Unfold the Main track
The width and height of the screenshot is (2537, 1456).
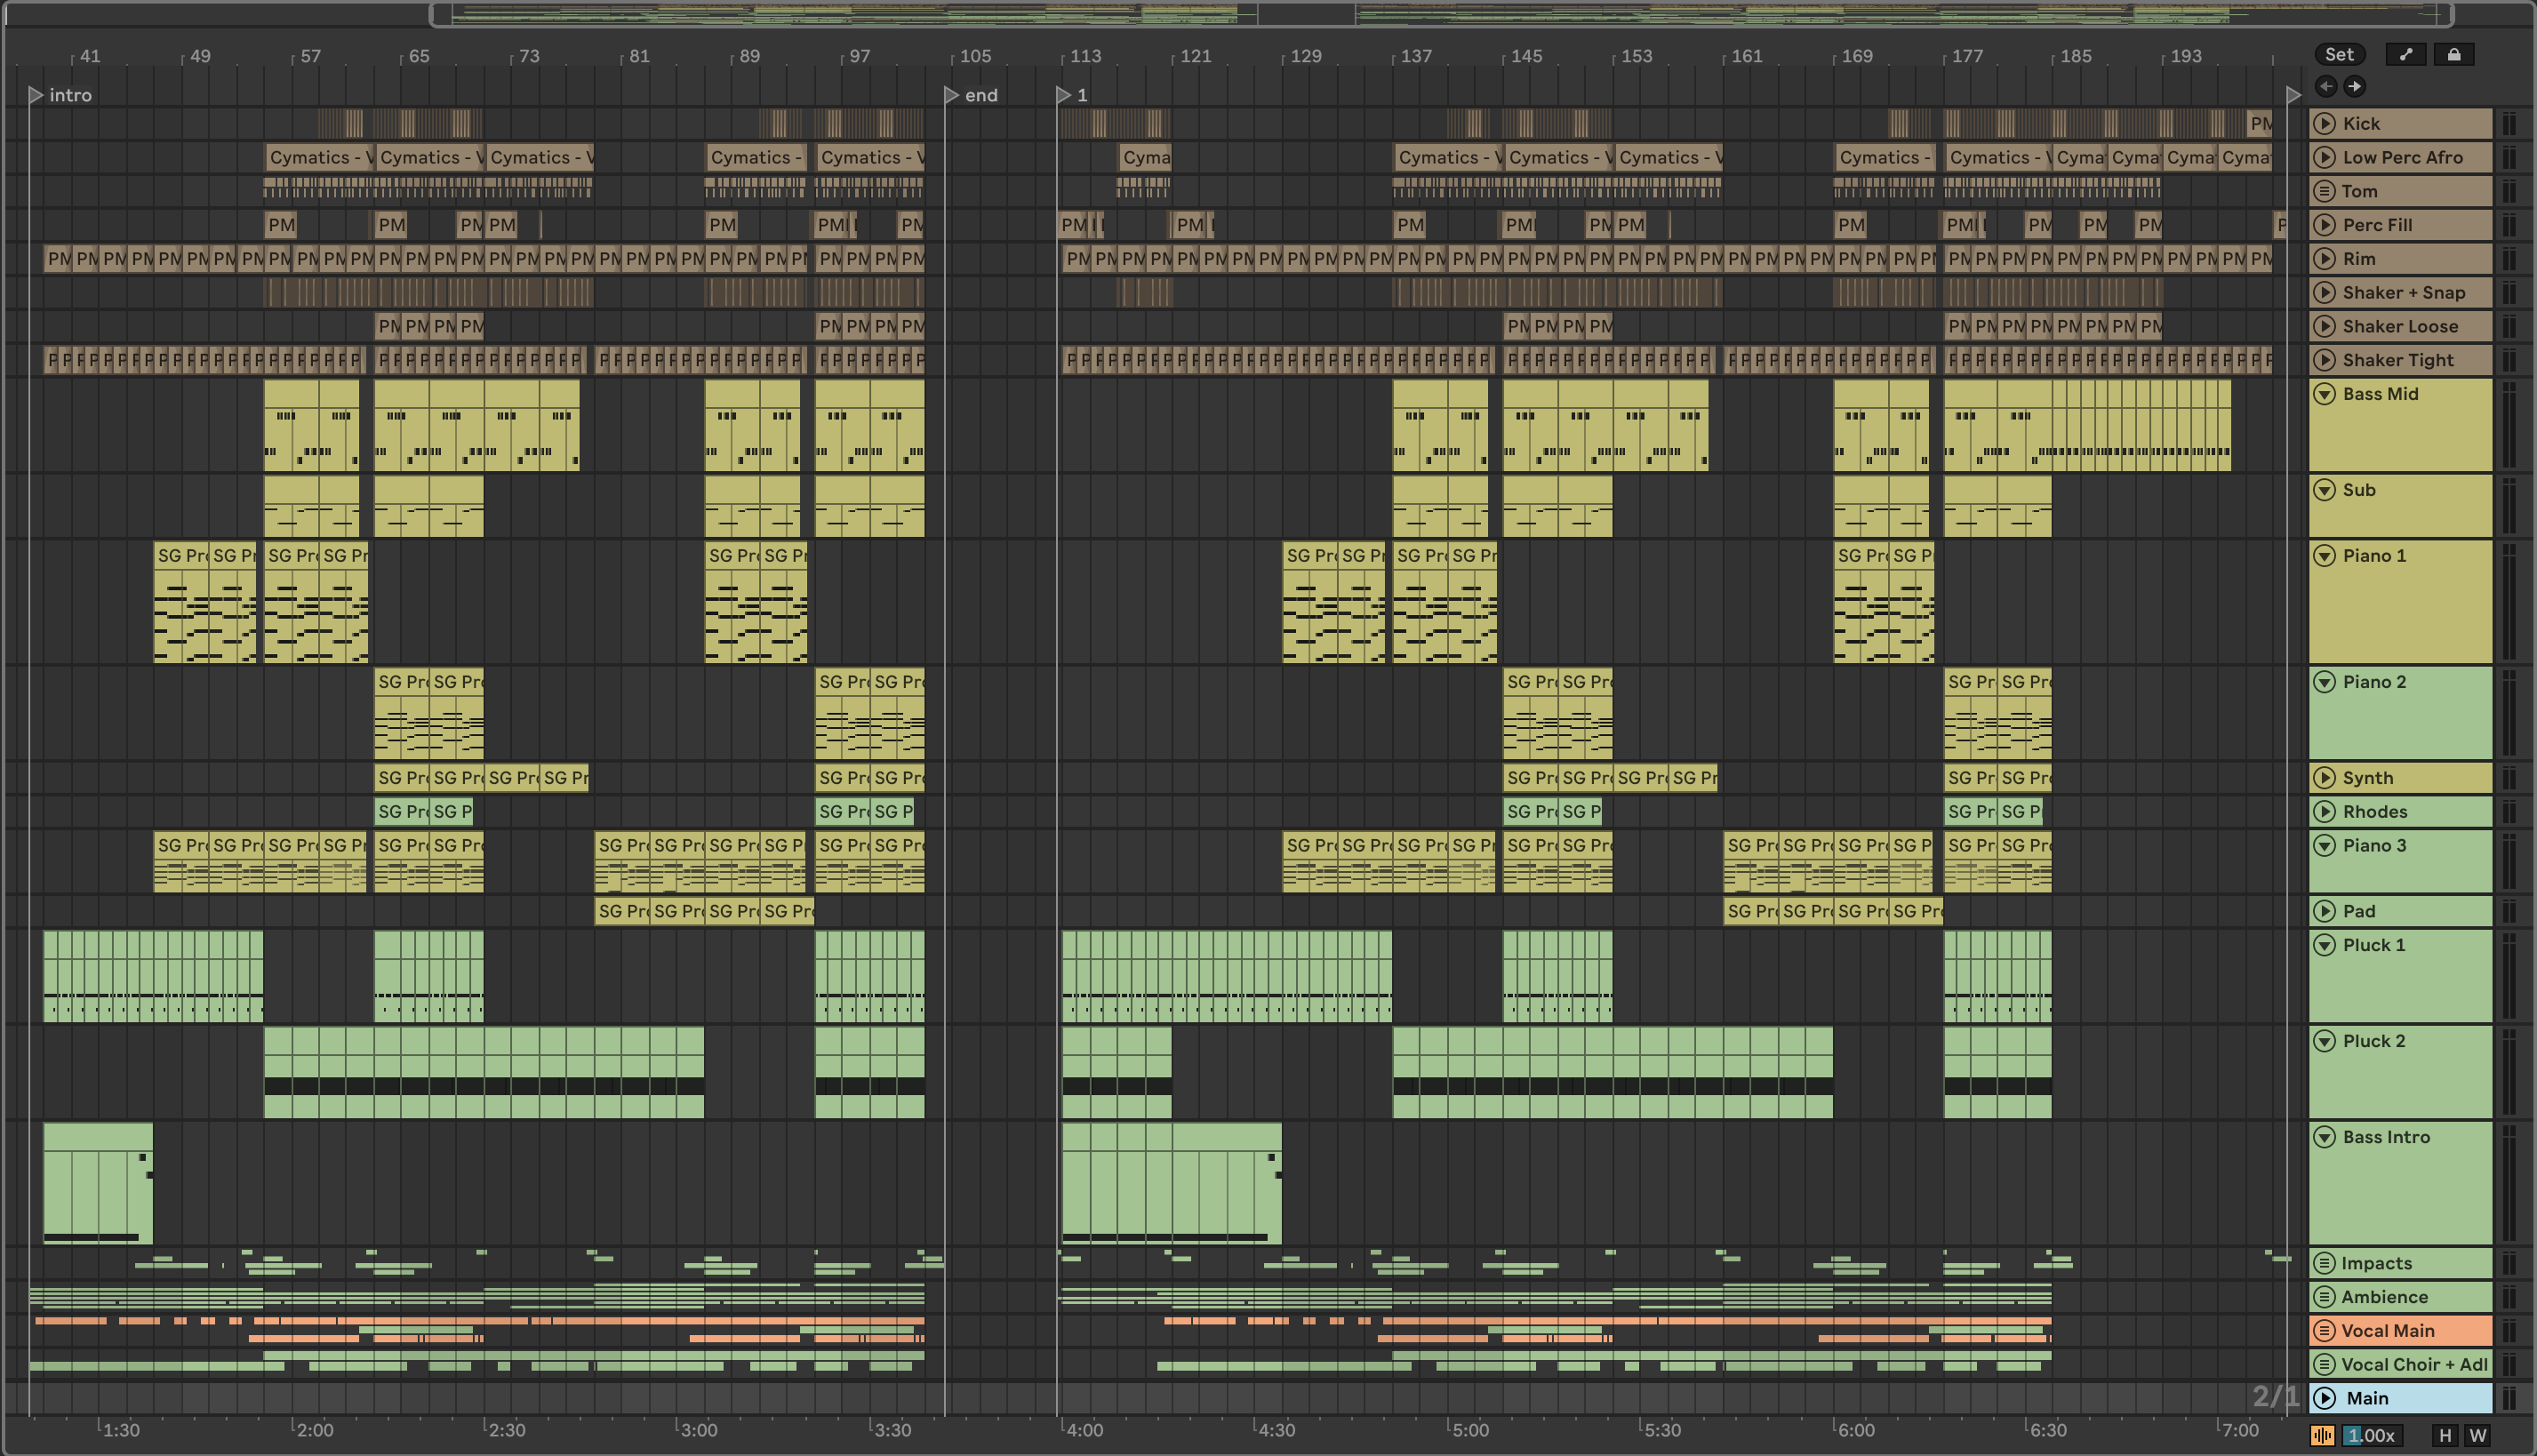point(2325,1398)
